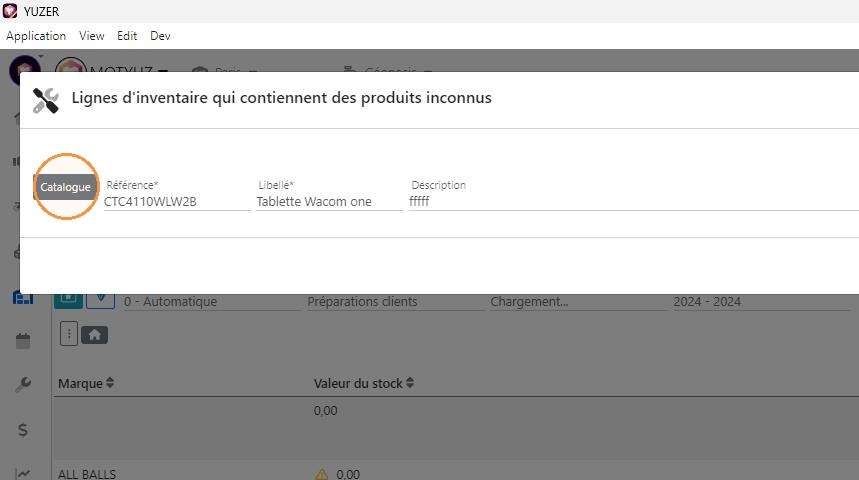859x480 pixels.
Task: Open the '0 - Automatique' dropdown
Action: click(211, 302)
